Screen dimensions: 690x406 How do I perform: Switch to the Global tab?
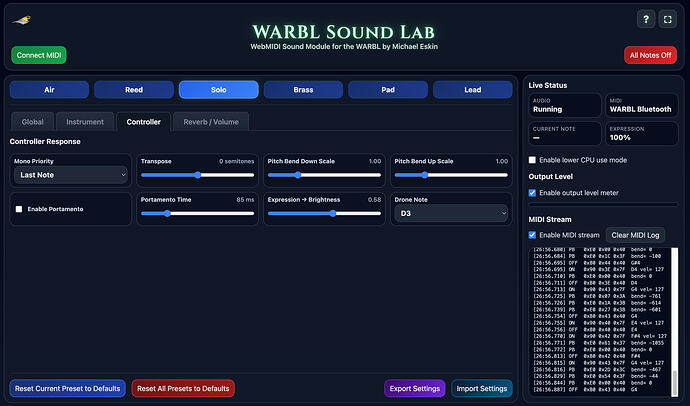pos(33,122)
